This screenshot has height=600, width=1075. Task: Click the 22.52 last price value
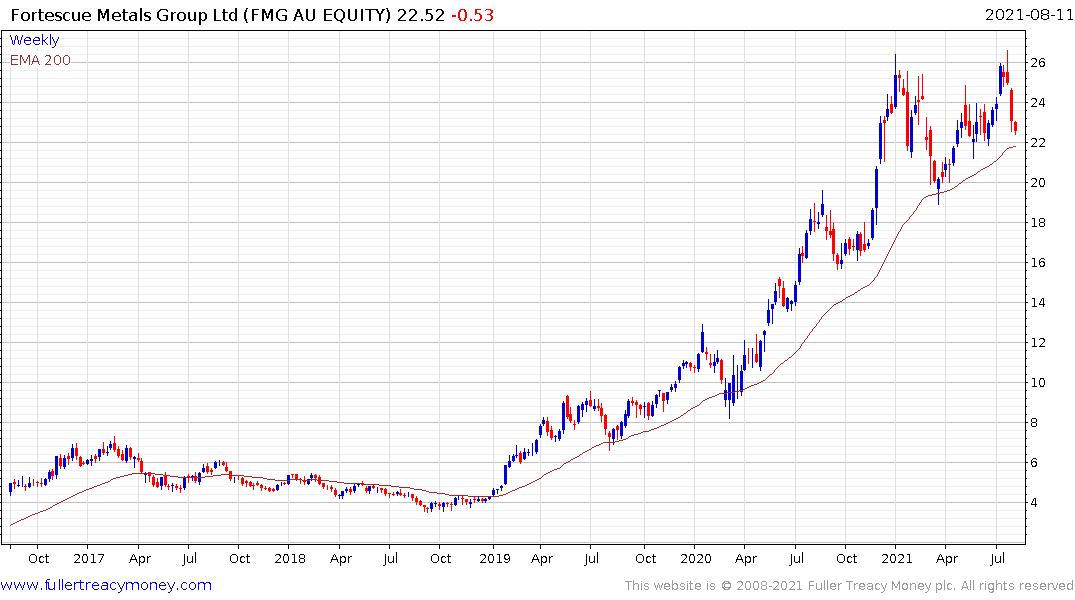point(421,15)
